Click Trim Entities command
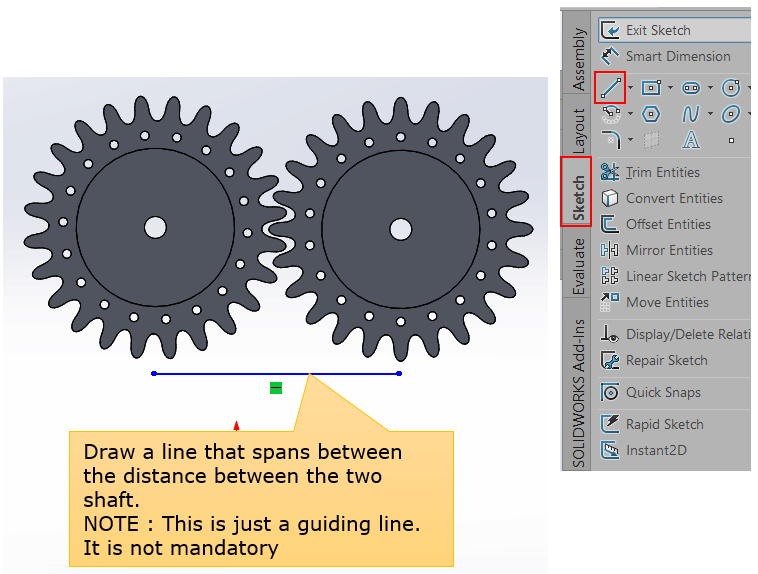This screenshot has width=758, height=574. (x=662, y=172)
